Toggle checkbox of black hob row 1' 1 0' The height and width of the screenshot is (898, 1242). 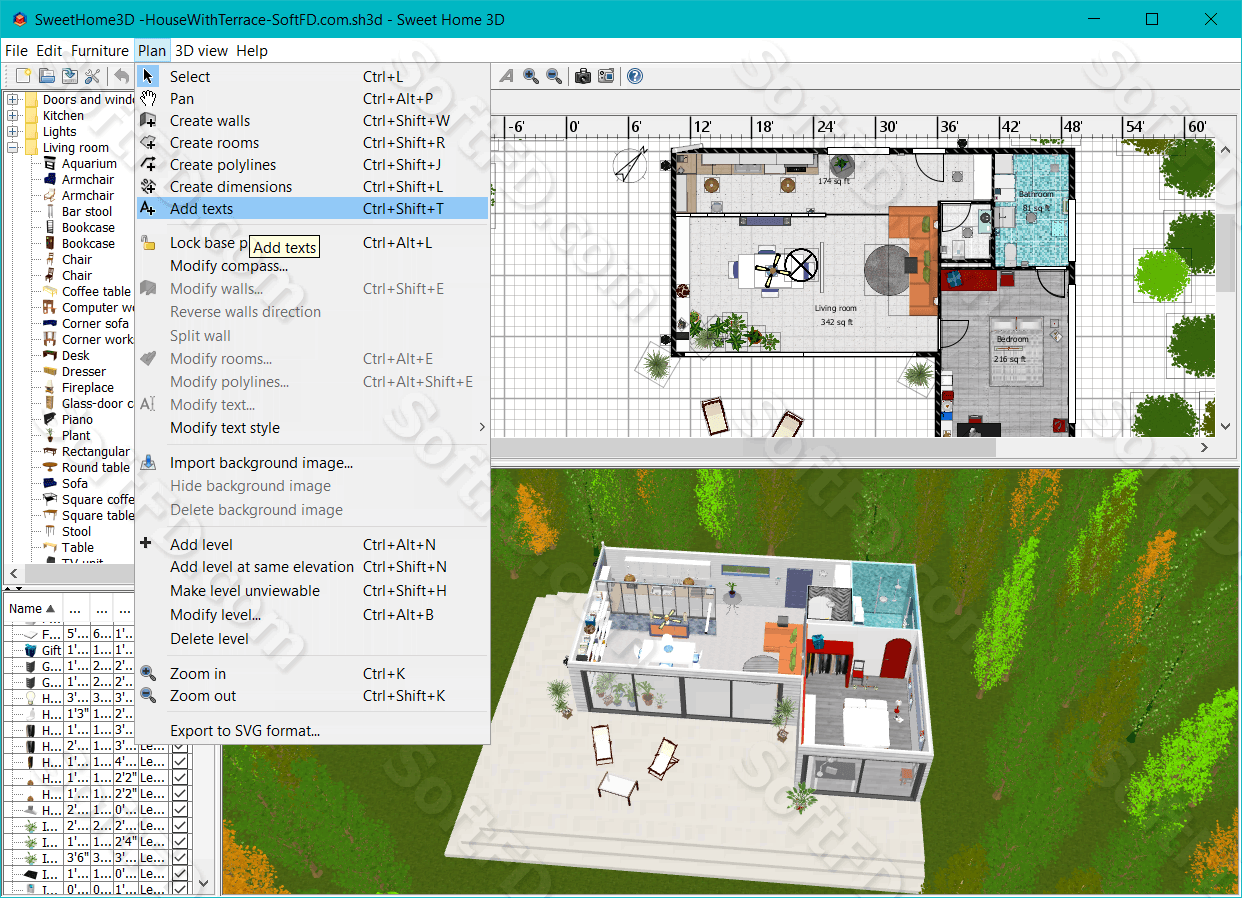[180, 873]
